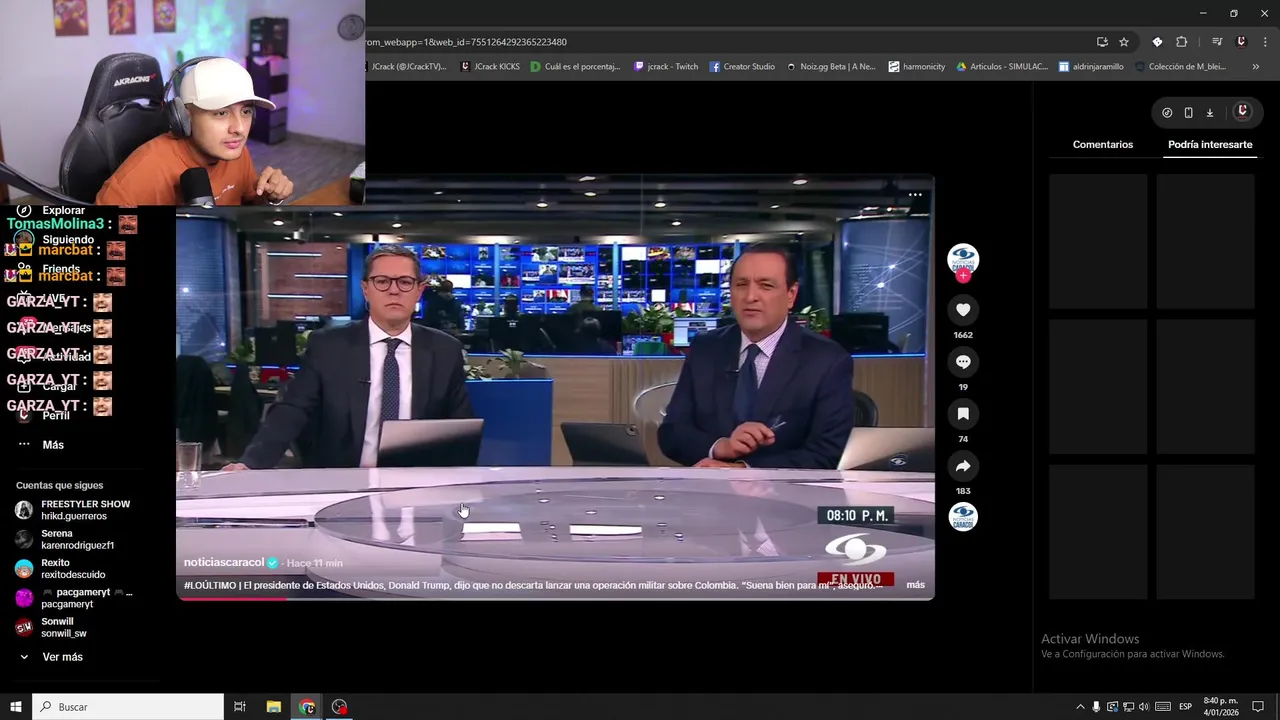Viewport: 1280px width, 720px height.
Task: Click the white tag extension icon
Action: click(x=1157, y=42)
